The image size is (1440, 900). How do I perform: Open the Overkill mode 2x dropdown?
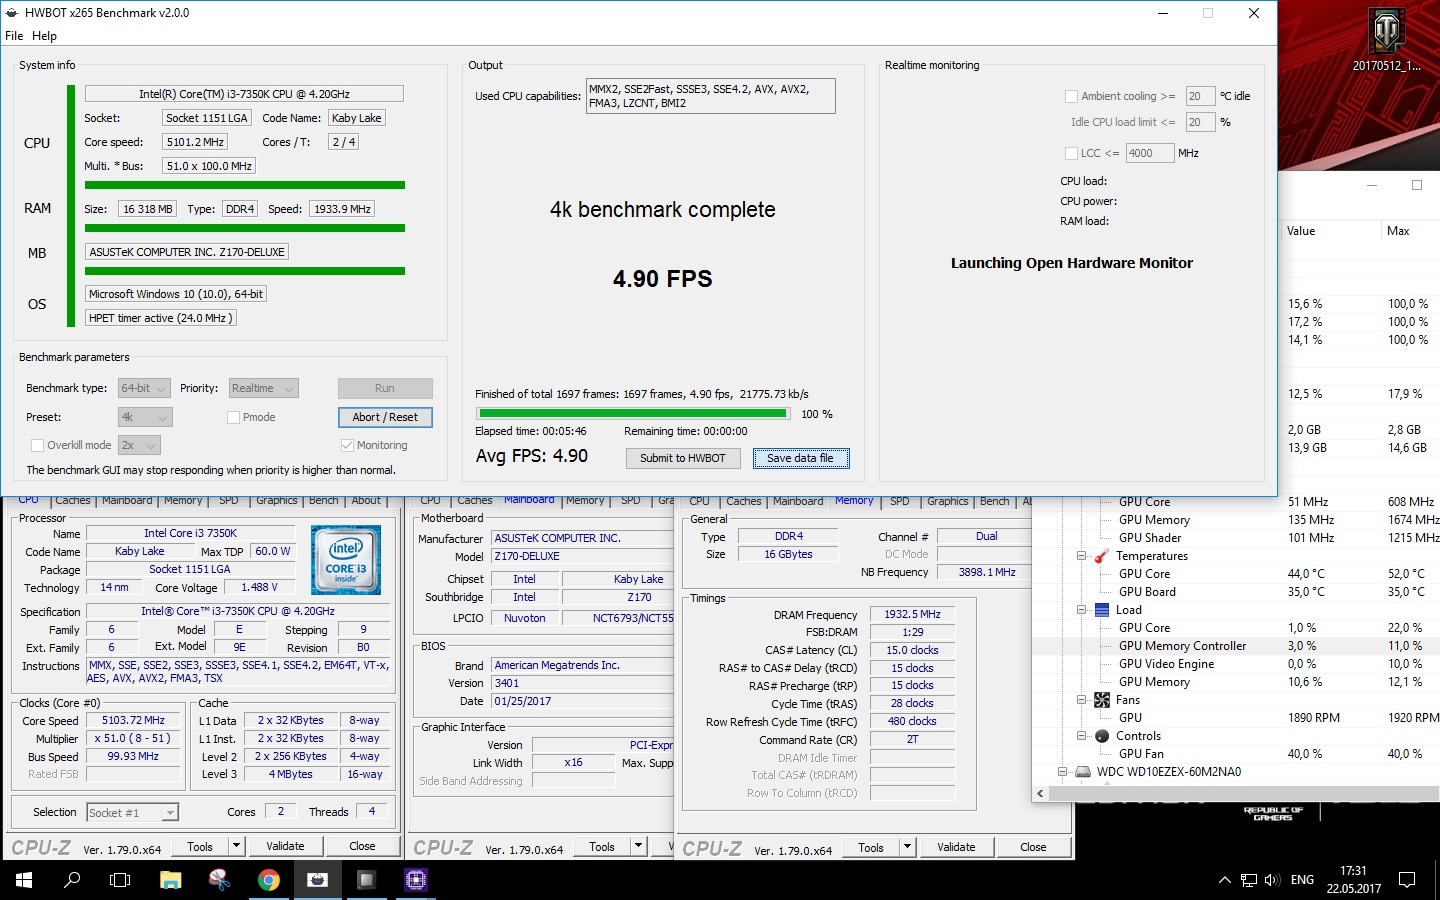pyautogui.click(x=139, y=446)
